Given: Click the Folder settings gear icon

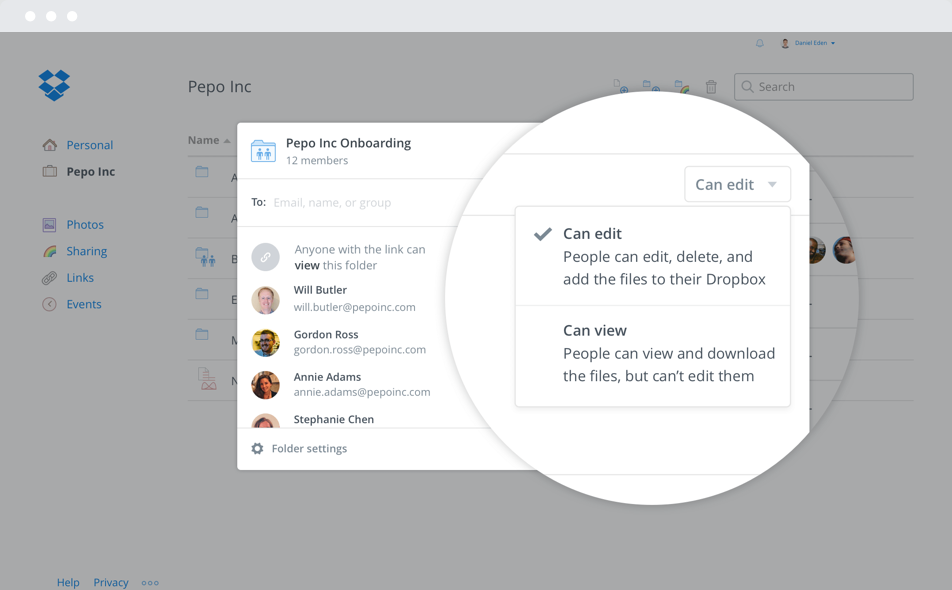Looking at the screenshot, I should (x=257, y=449).
